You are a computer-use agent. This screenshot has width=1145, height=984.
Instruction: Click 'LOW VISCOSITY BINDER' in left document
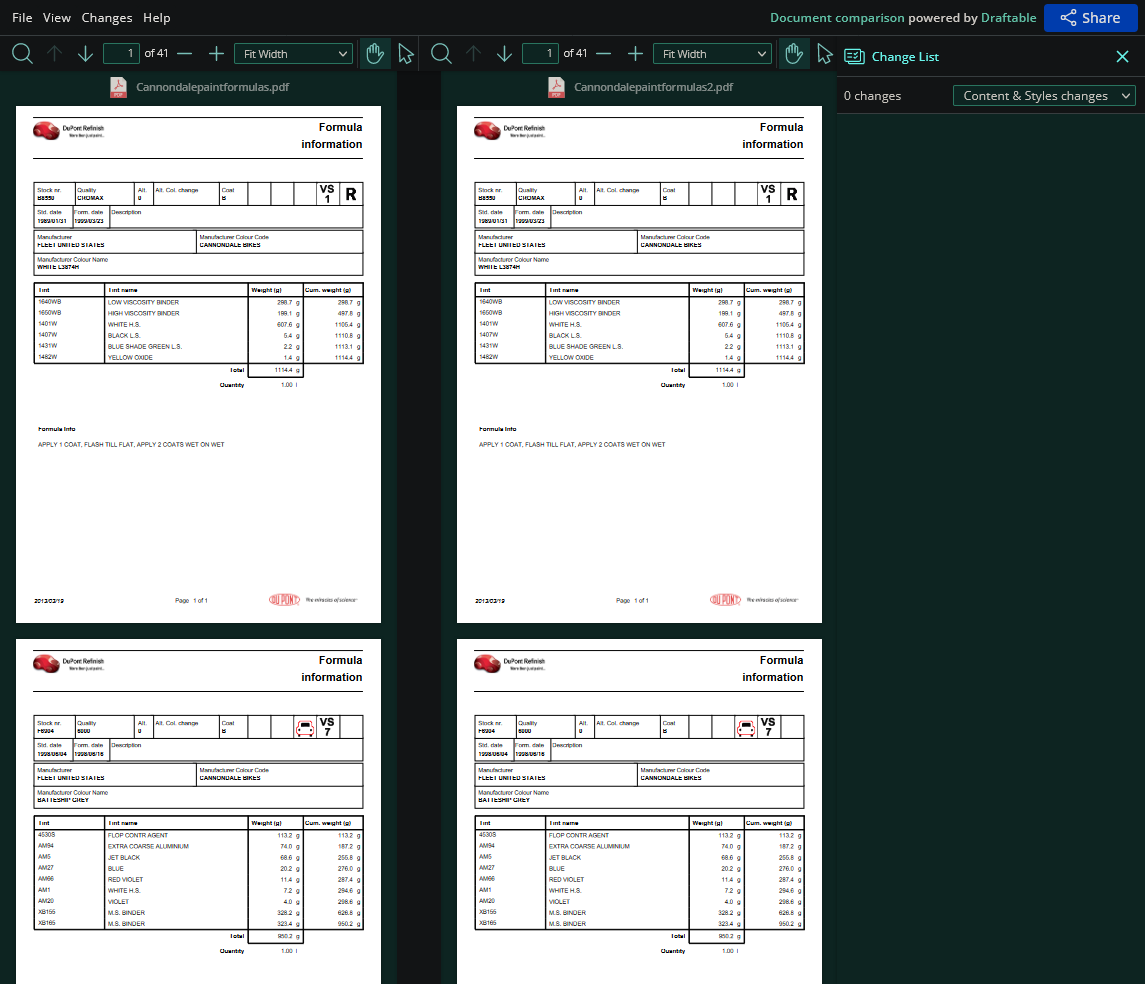pyautogui.click(x=143, y=302)
